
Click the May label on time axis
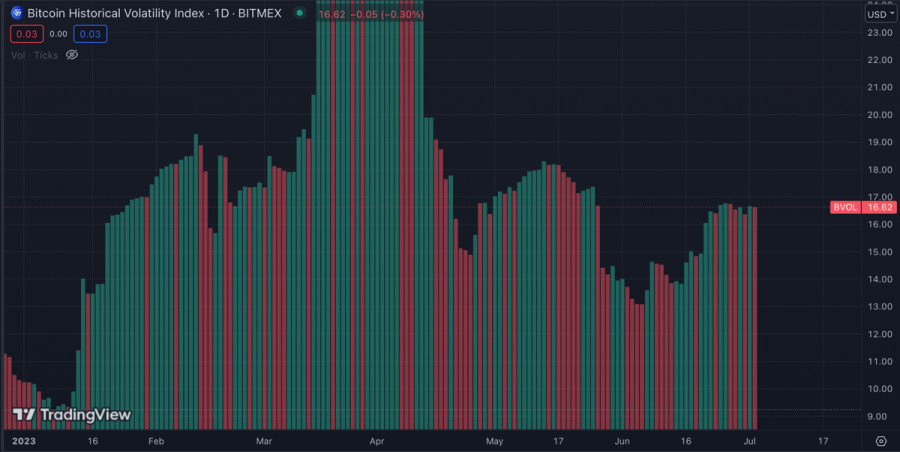pyautogui.click(x=494, y=440)
